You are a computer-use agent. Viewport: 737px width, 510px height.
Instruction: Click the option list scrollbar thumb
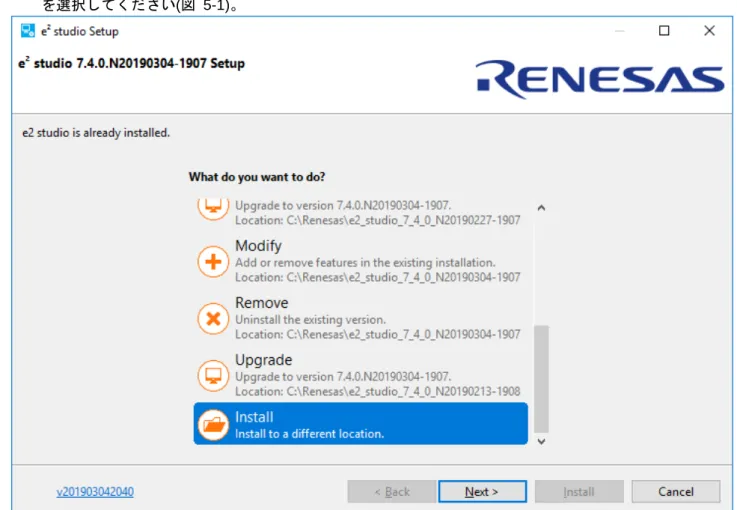click(541, 379)
